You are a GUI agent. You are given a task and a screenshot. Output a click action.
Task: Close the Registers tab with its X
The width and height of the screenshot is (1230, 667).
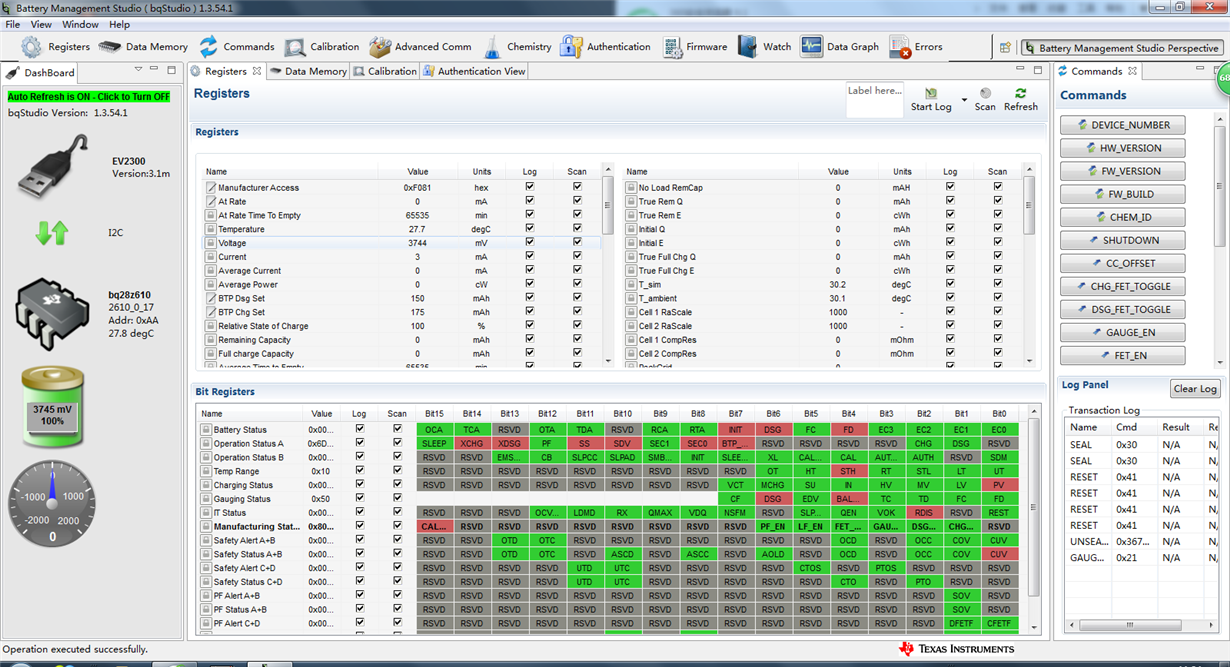[x=257, y=71]
